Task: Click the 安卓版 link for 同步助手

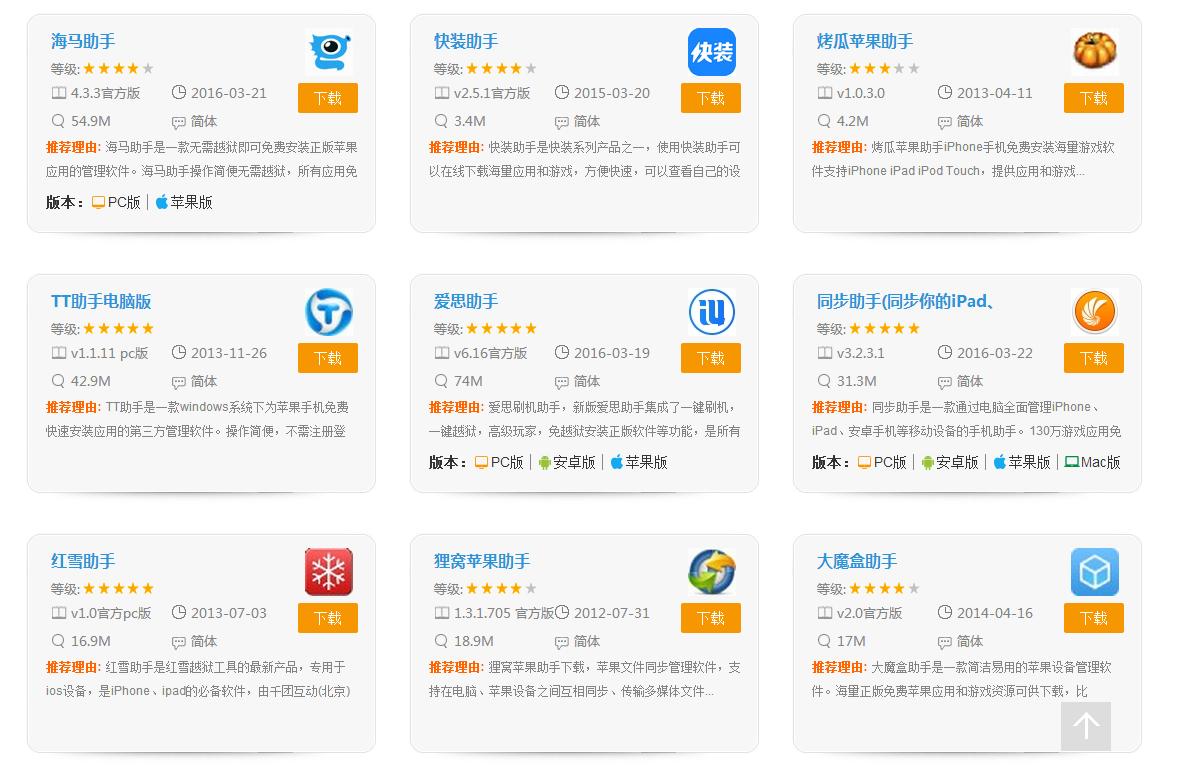Action: point(950,462)
